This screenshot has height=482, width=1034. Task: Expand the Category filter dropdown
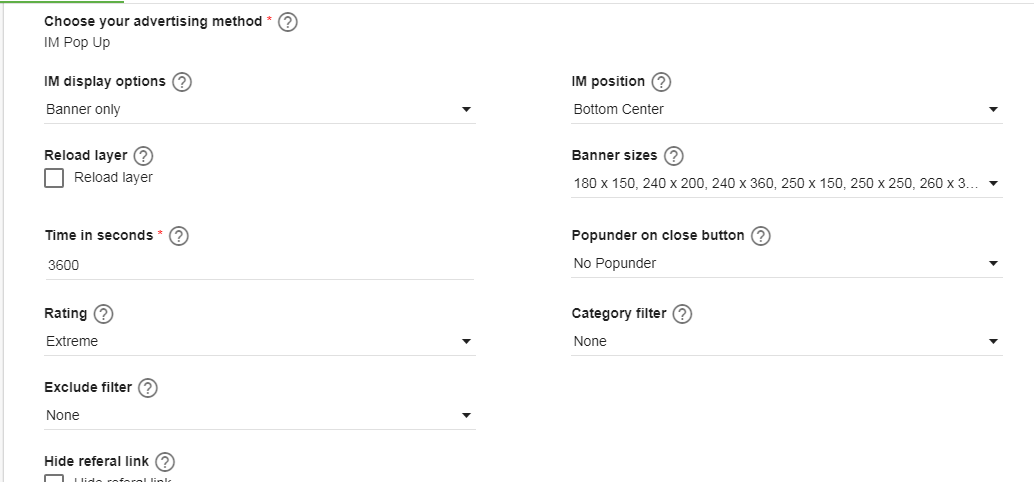tap(786, 341)
